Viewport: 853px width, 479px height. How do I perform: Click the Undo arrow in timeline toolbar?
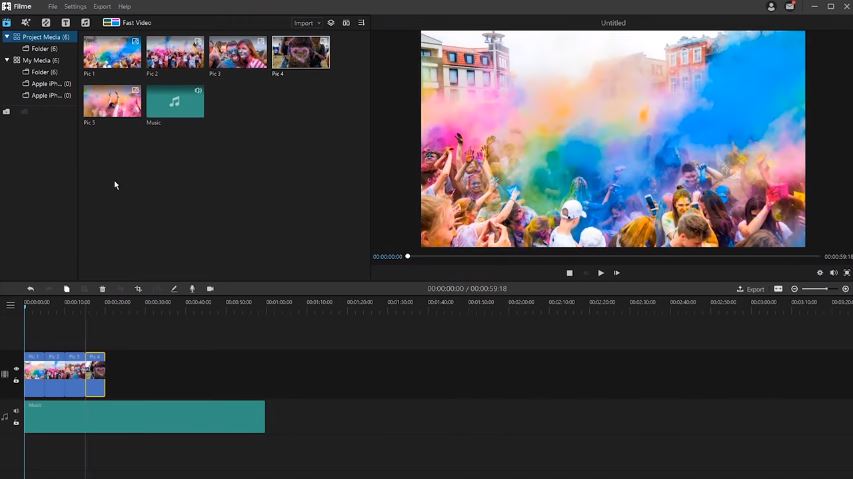pos(30,289)
